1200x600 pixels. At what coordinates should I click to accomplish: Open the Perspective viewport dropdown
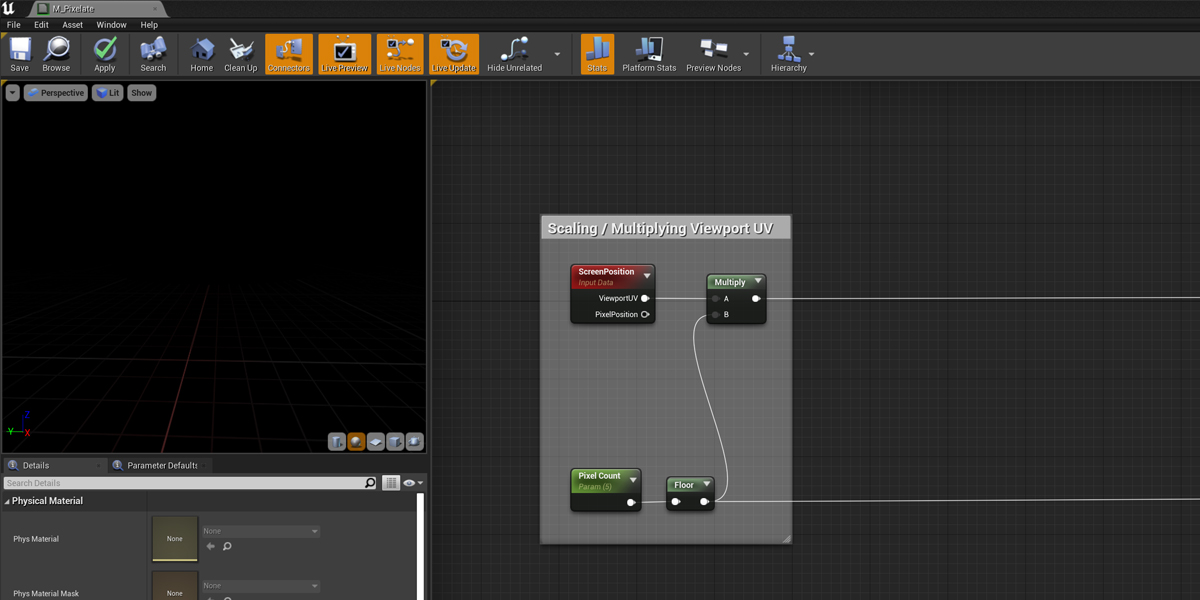coord(56,93)
